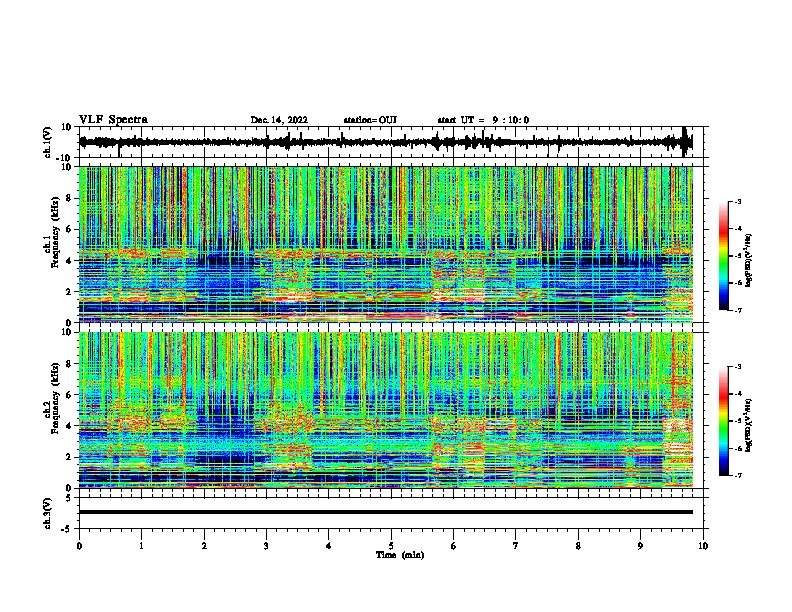
Task: Click the ch.1 spectrogram color scale bar
Action: point(724,256)
